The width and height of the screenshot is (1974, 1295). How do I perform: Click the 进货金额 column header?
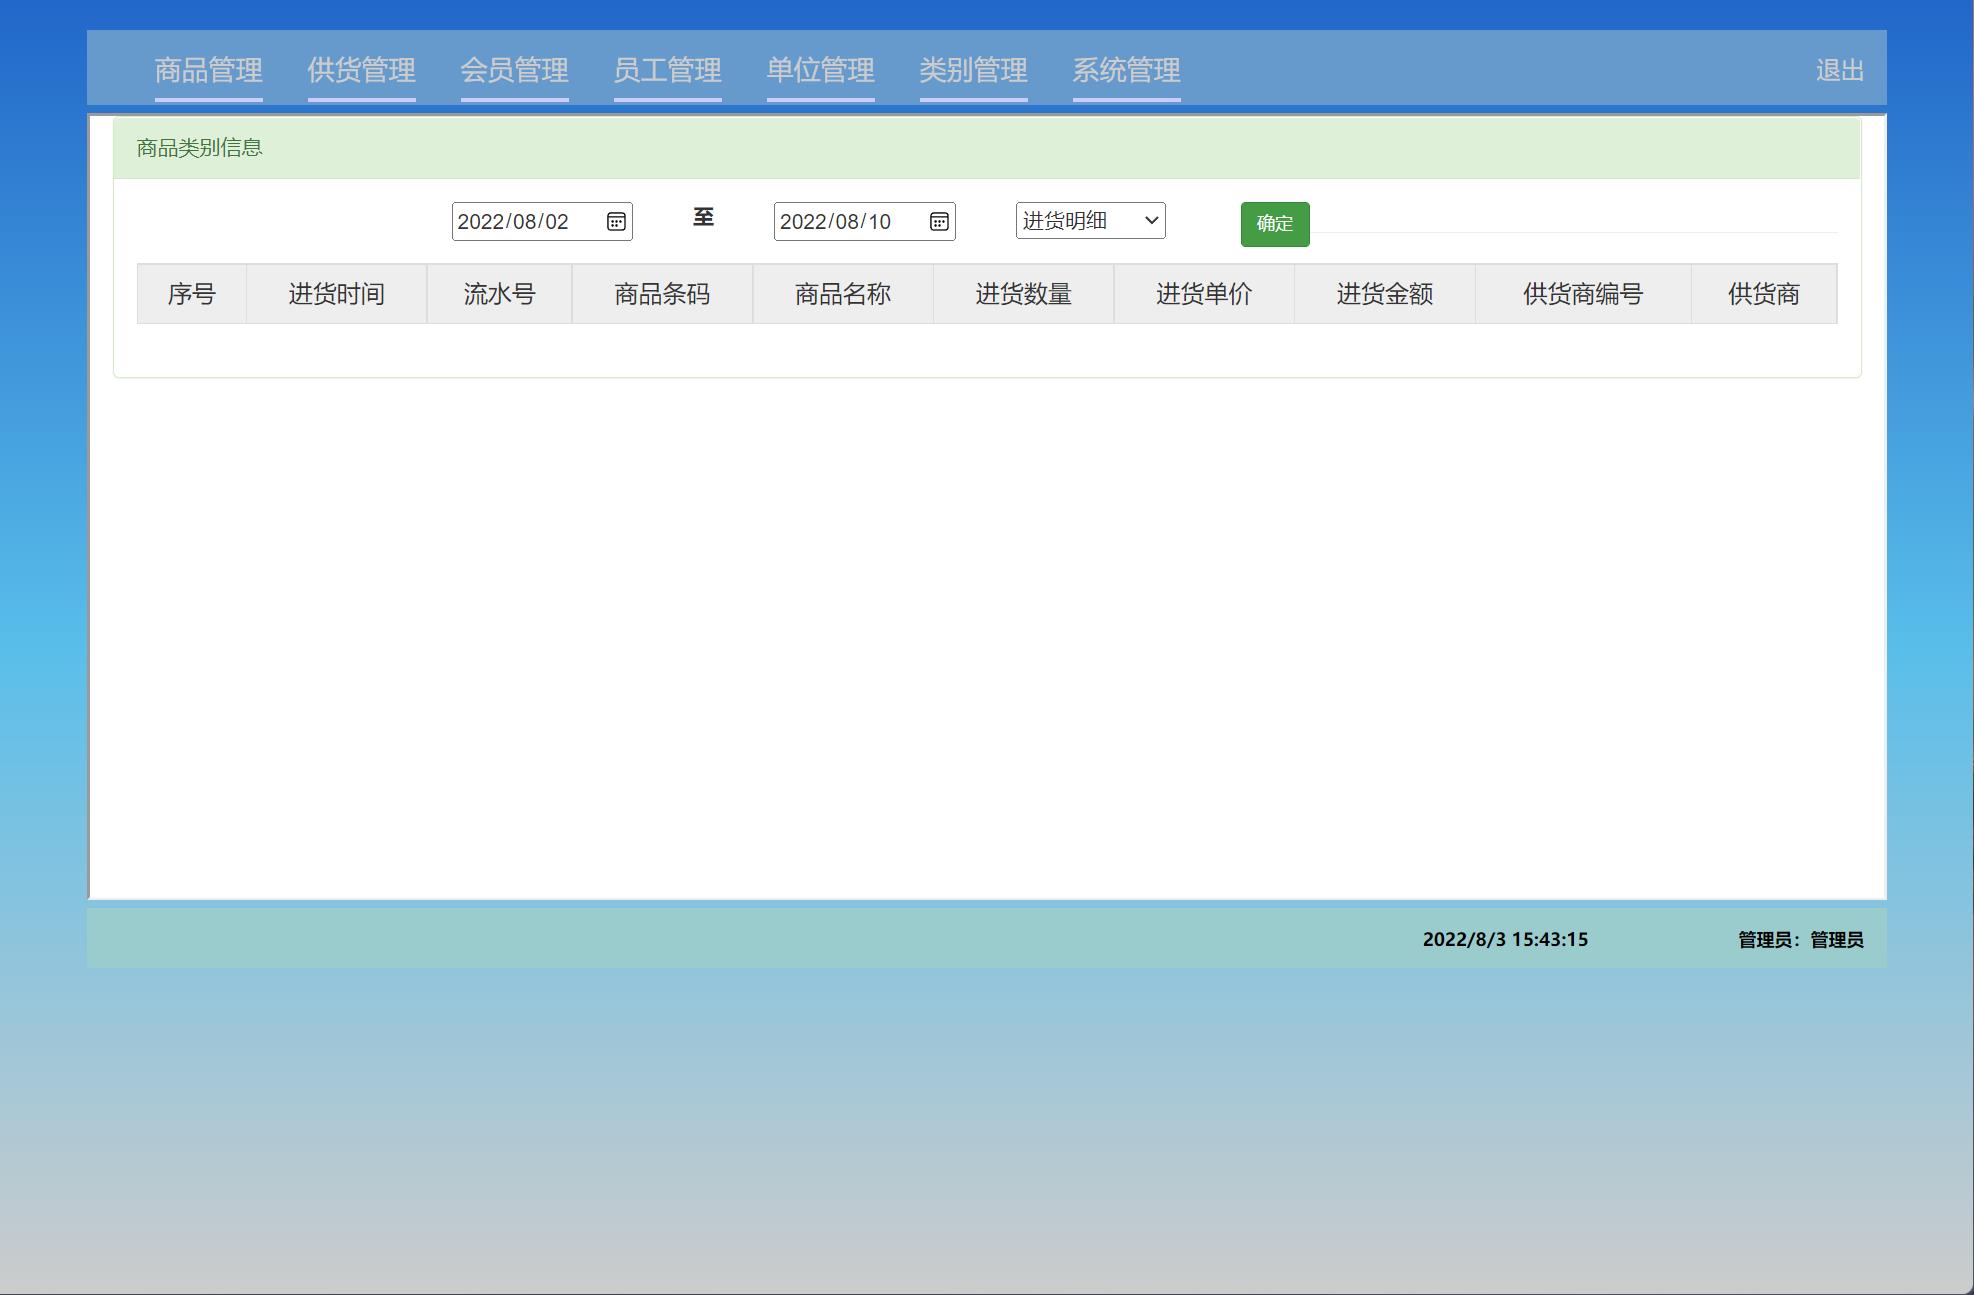[1385, 295]
